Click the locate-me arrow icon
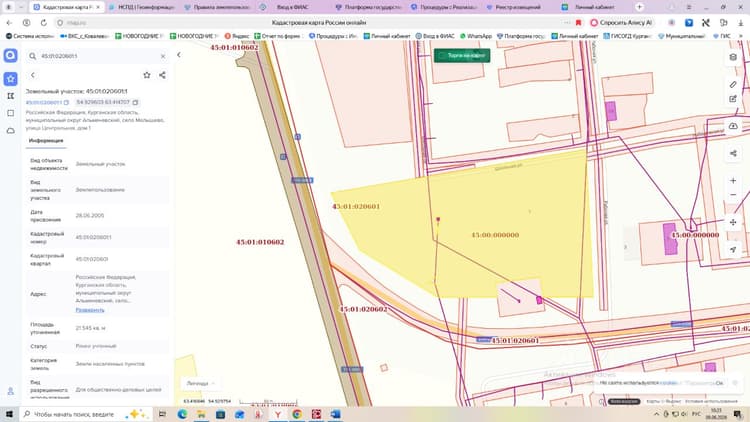Screen dimensions: 750x422 pyautogui.click(x=733, y=249)
